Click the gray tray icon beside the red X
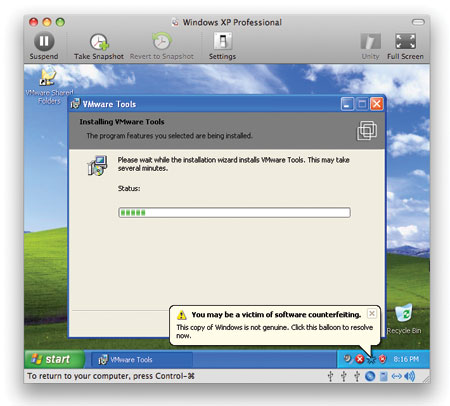This screenshot has height=406, width=450. pos(348,359)
